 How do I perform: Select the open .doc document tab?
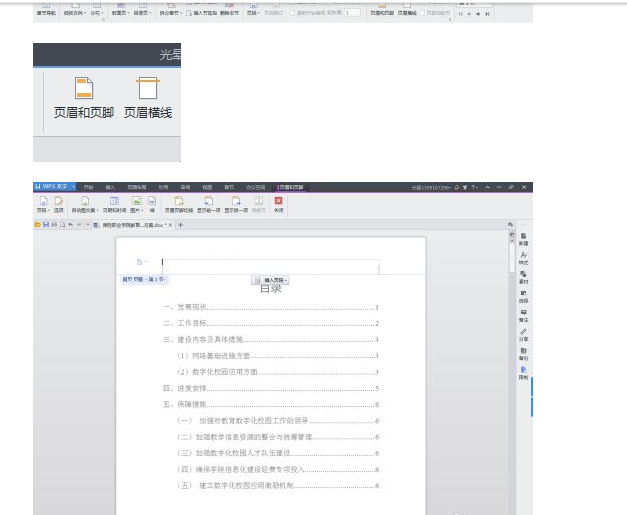[133, 225]
